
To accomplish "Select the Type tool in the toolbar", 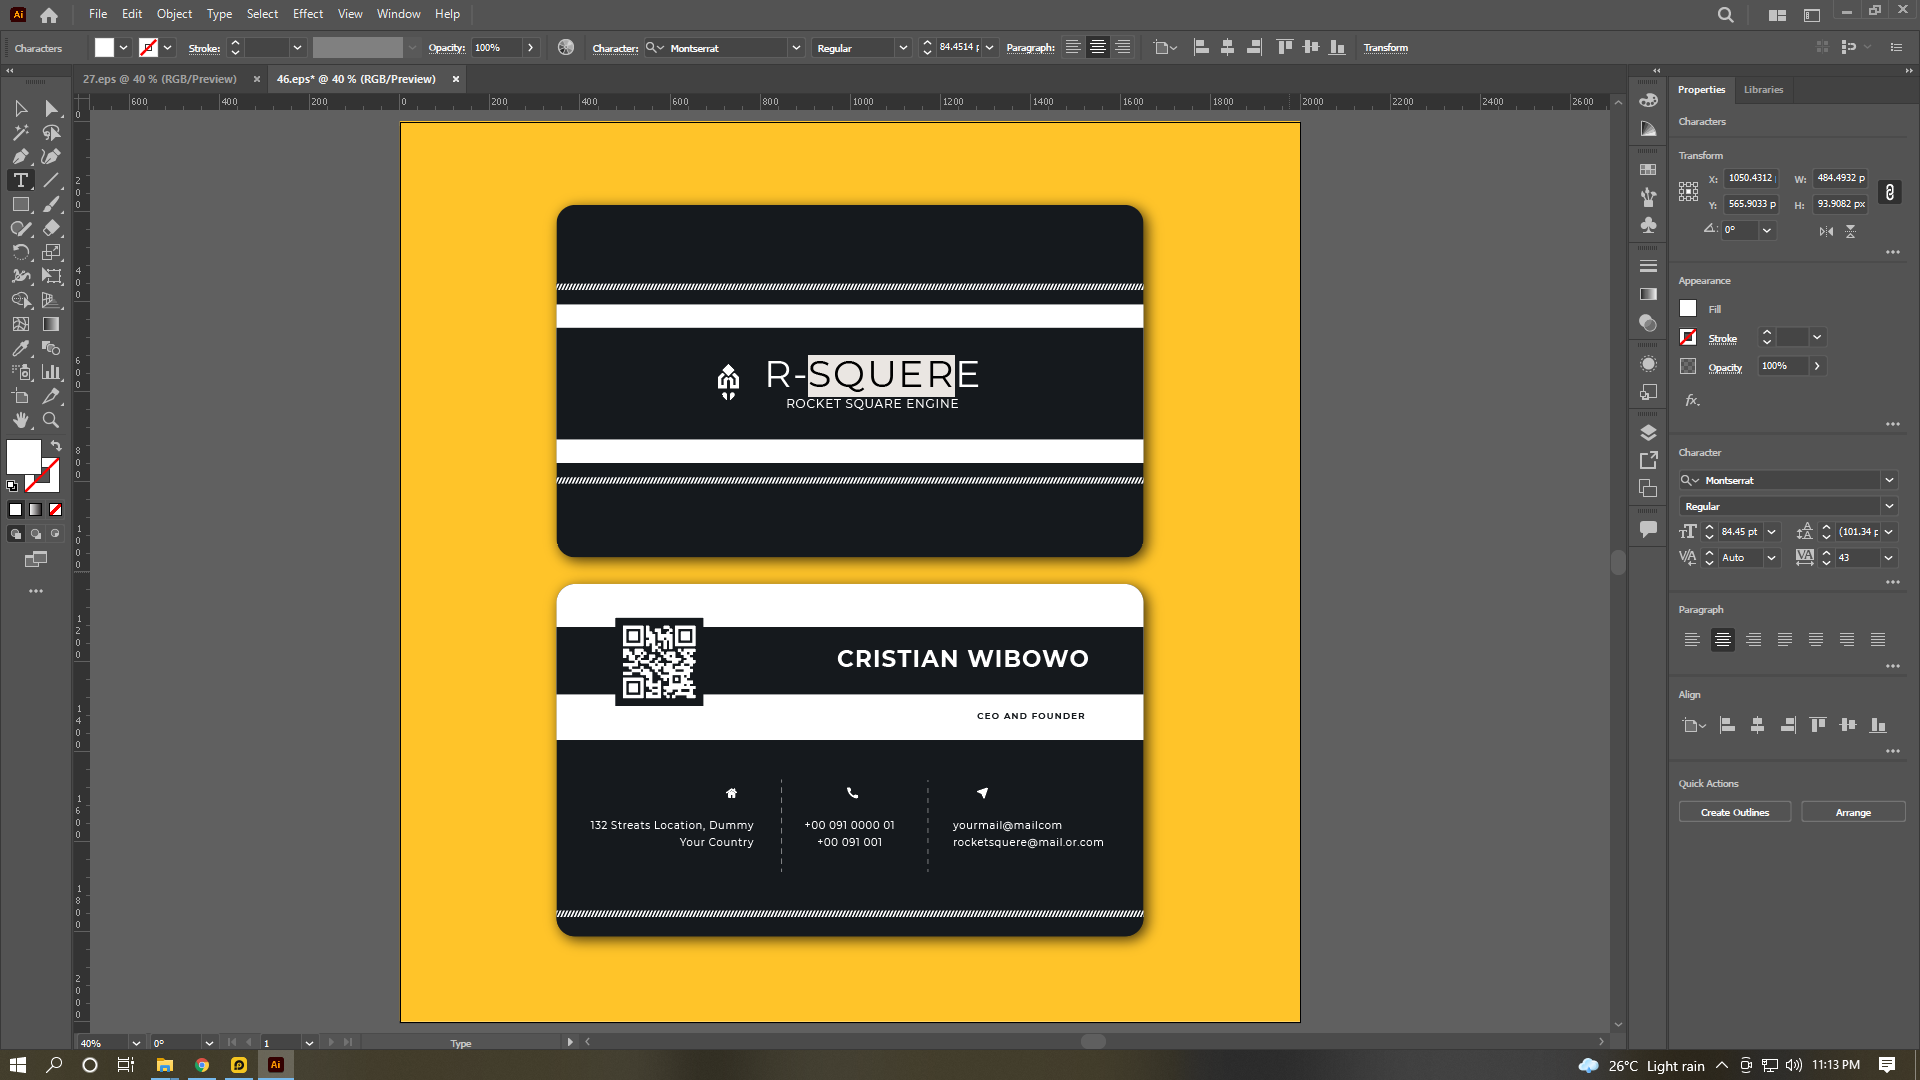I will click(19, 180).
